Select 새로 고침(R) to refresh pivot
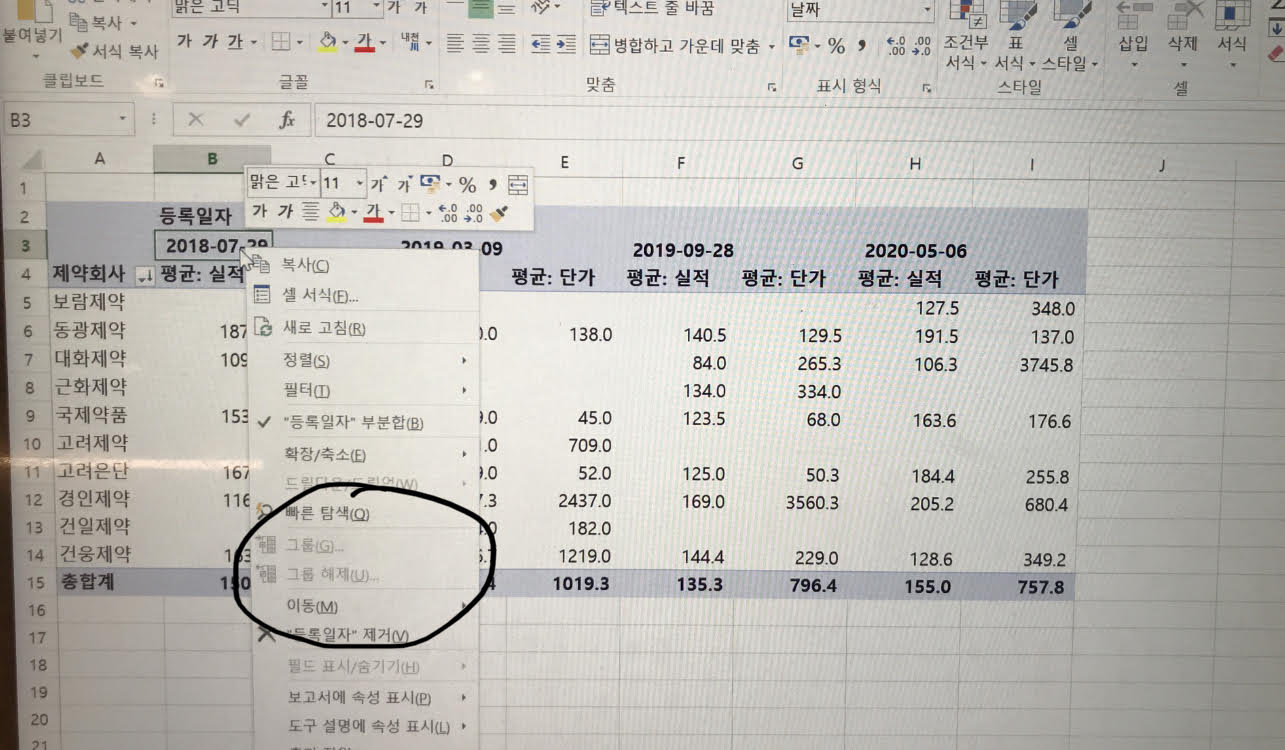This screenshot has width=1285, height=750. click(323, 328)
